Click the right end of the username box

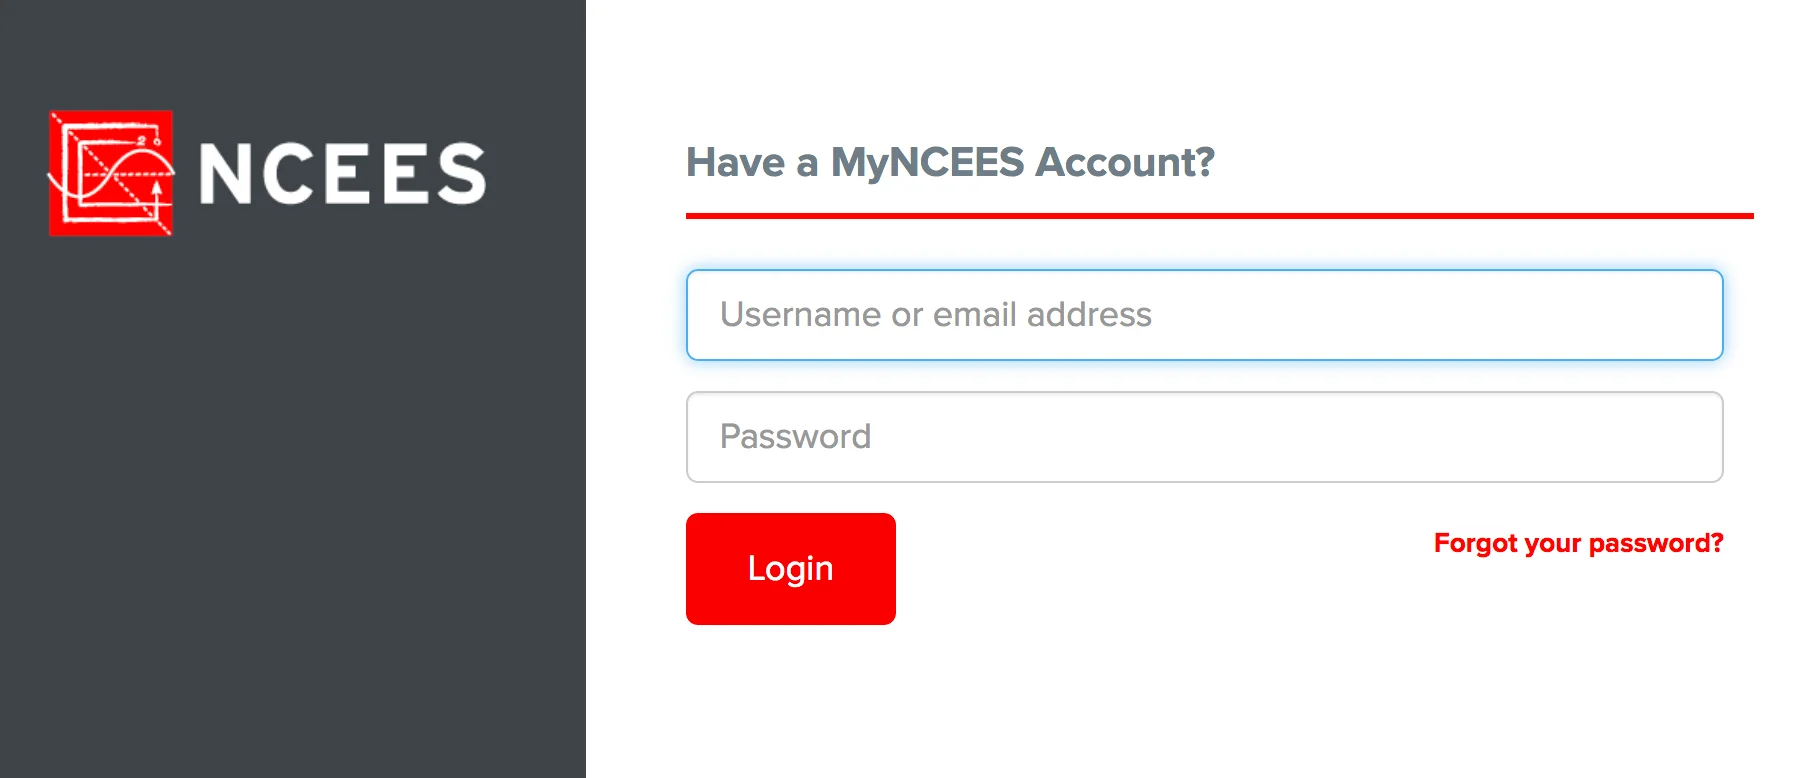(x=1690, y=315)
